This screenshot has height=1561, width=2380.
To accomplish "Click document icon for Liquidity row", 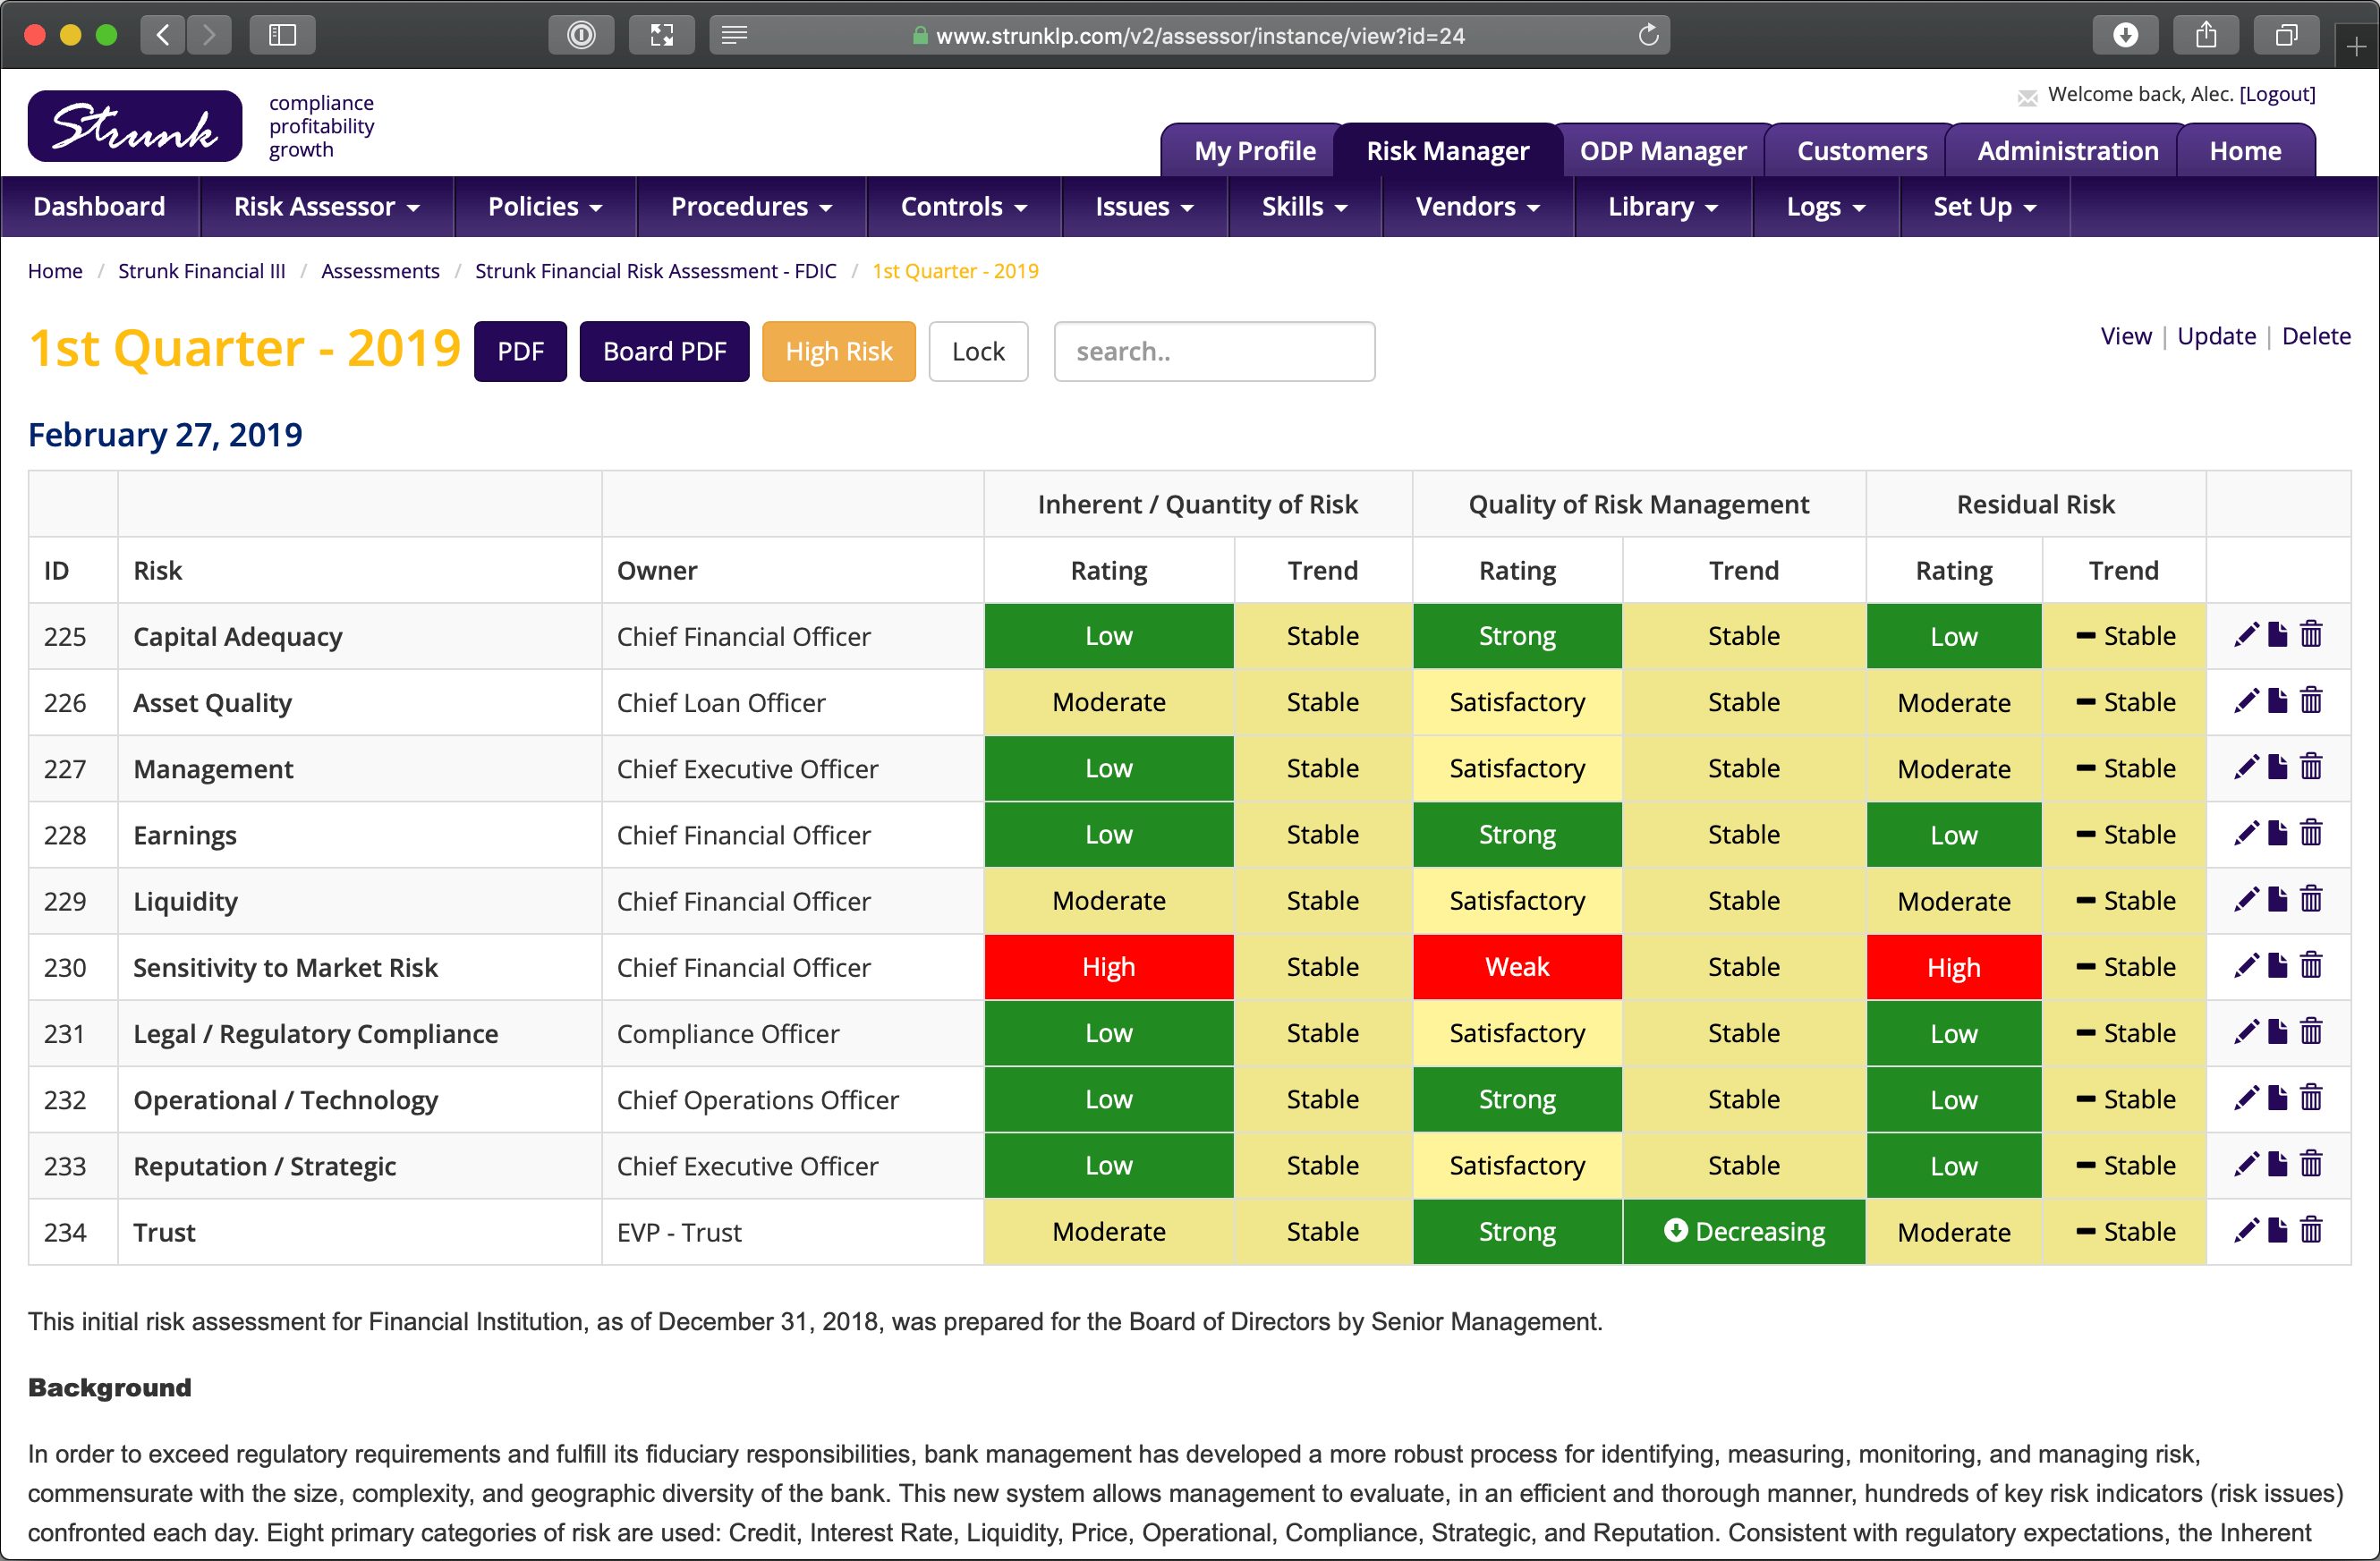I will 2278,900.
